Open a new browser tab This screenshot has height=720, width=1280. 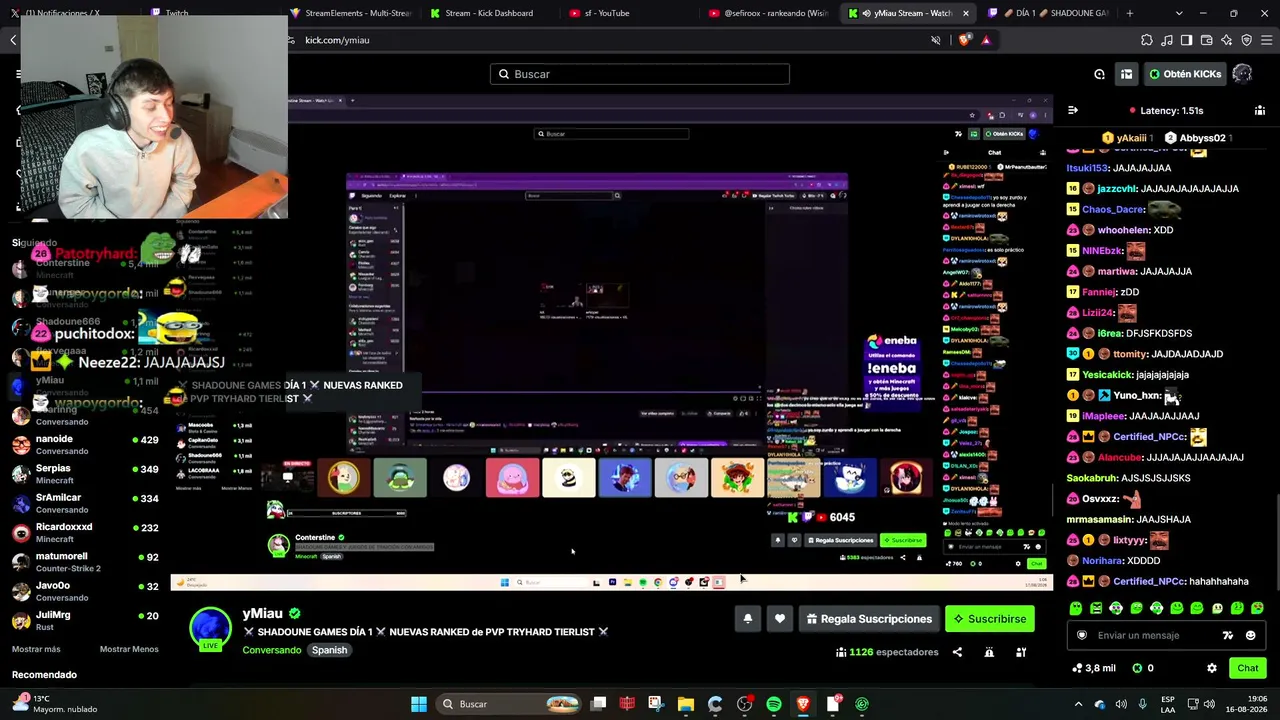pos(1130,13)
